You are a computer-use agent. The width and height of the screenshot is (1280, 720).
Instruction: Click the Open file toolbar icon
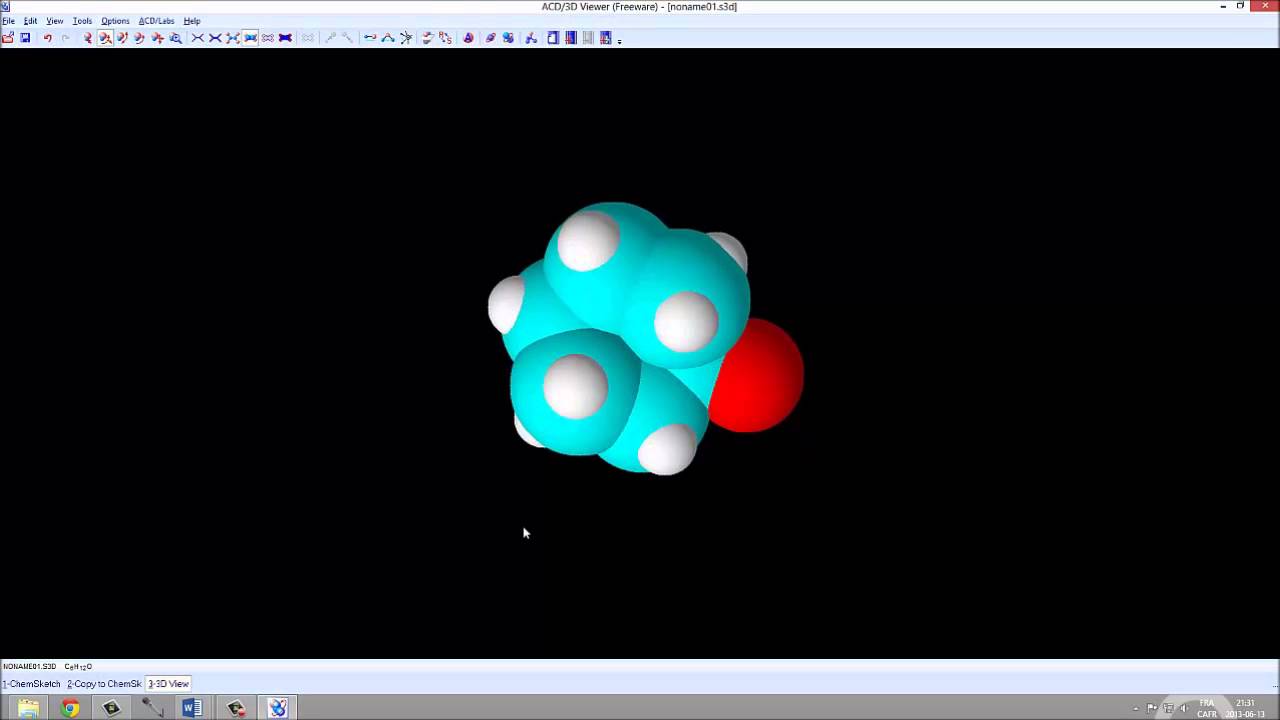click(x=8, y=38)
